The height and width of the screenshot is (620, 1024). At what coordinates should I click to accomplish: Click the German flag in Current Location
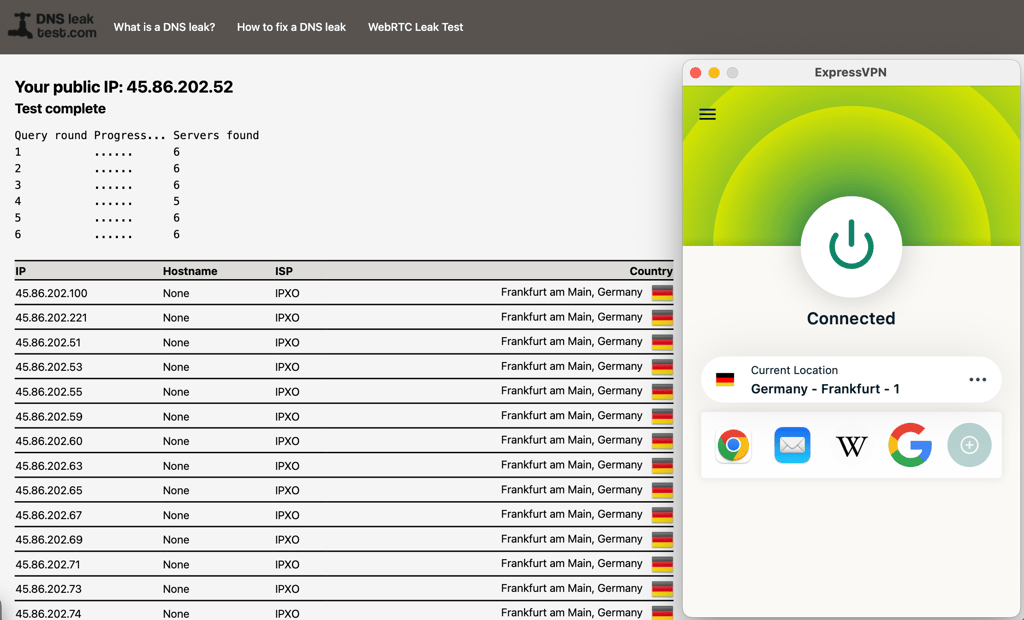[725, 380]
